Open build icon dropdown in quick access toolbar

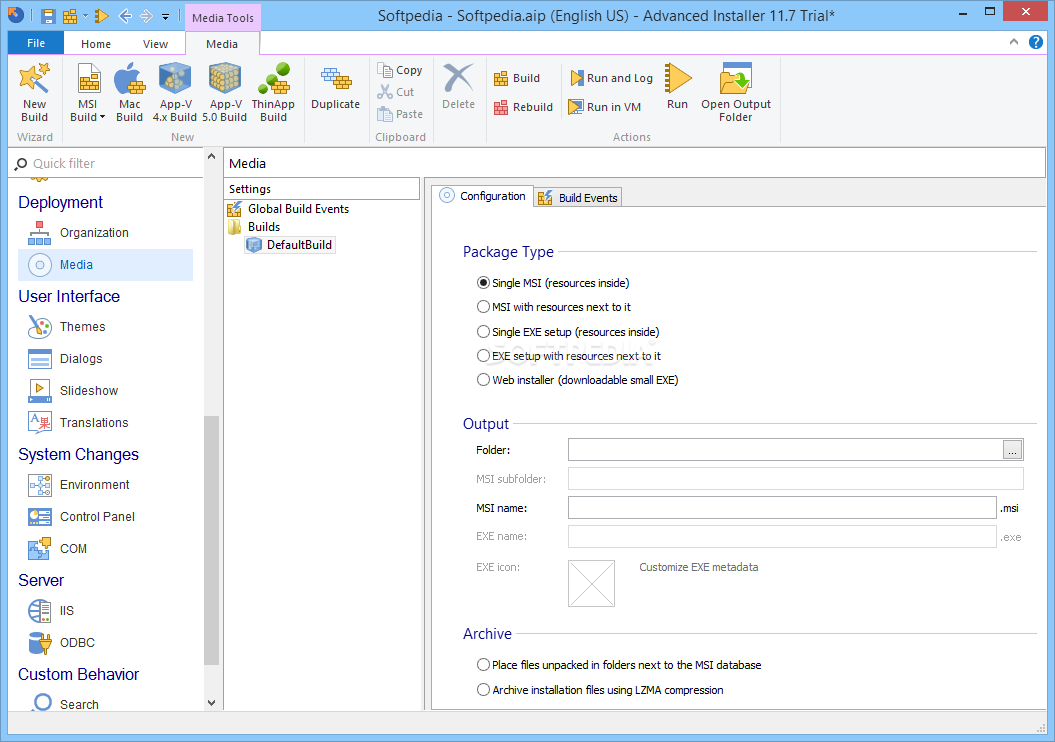[x=85, y=16]
